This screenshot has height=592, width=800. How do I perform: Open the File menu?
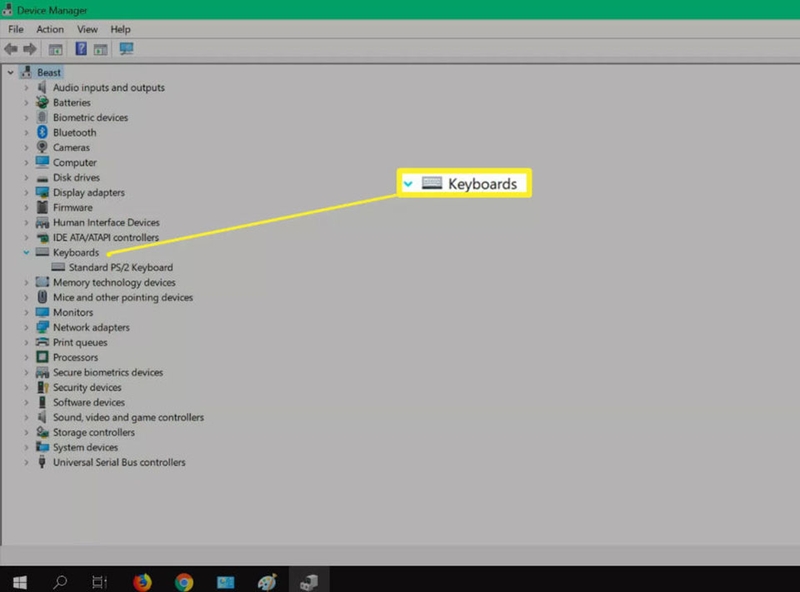tap(16, 29)
